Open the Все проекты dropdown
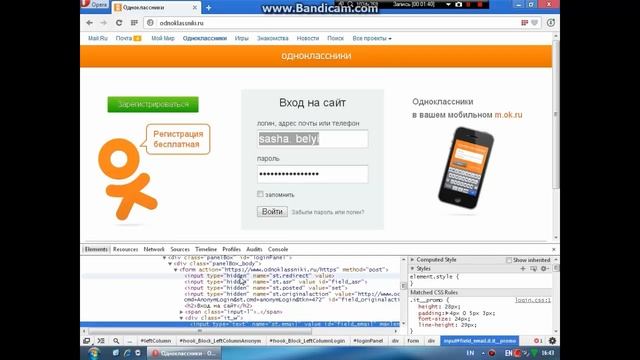This screenshot has width=640, height=360. (x=372, y=38)
